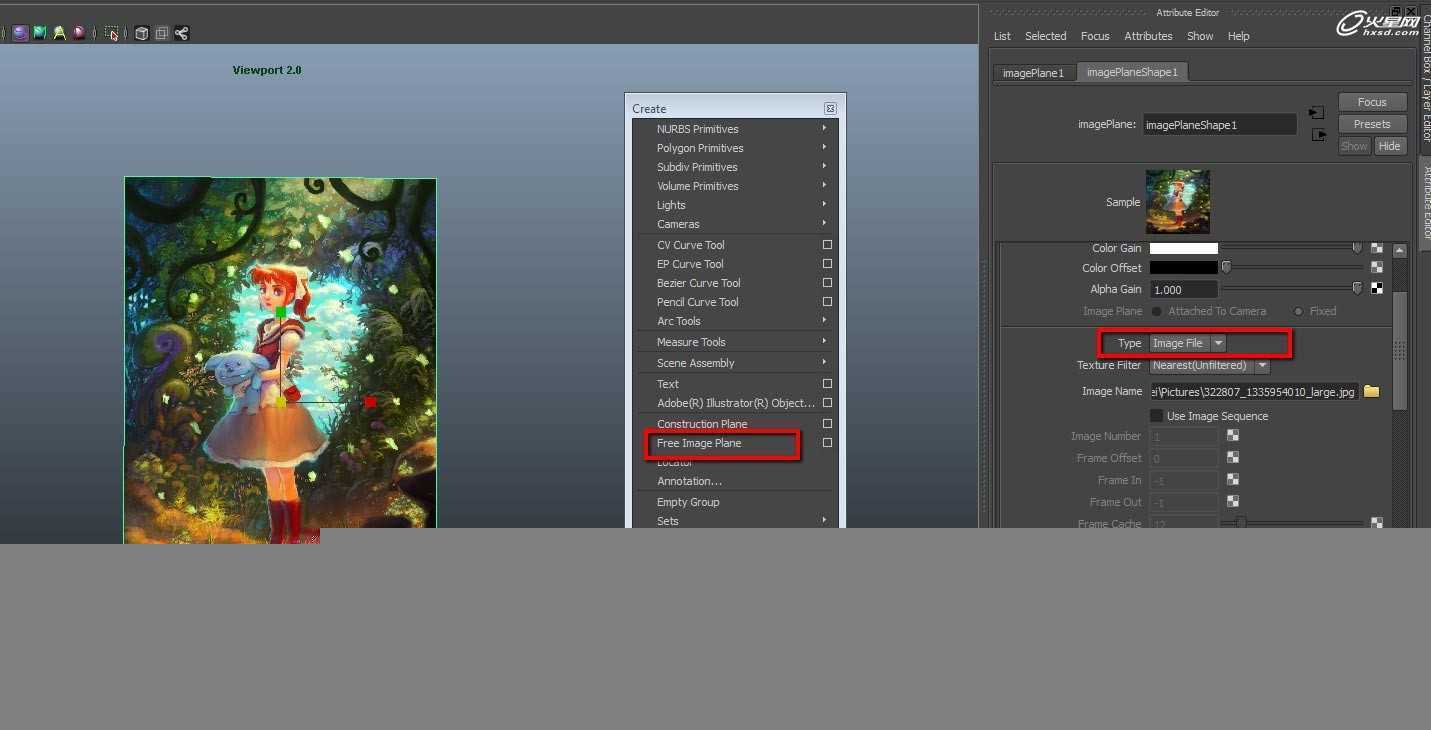
Task: Open CV Curve Tool option box
Action: pos(827,244)
